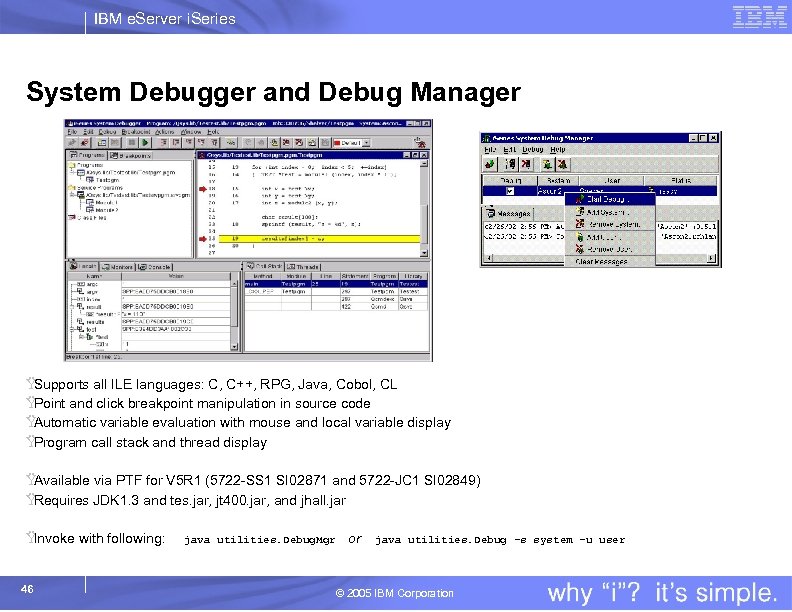
Task: Select the argv variable row in Locals
Action: click(x=150, y=292)
